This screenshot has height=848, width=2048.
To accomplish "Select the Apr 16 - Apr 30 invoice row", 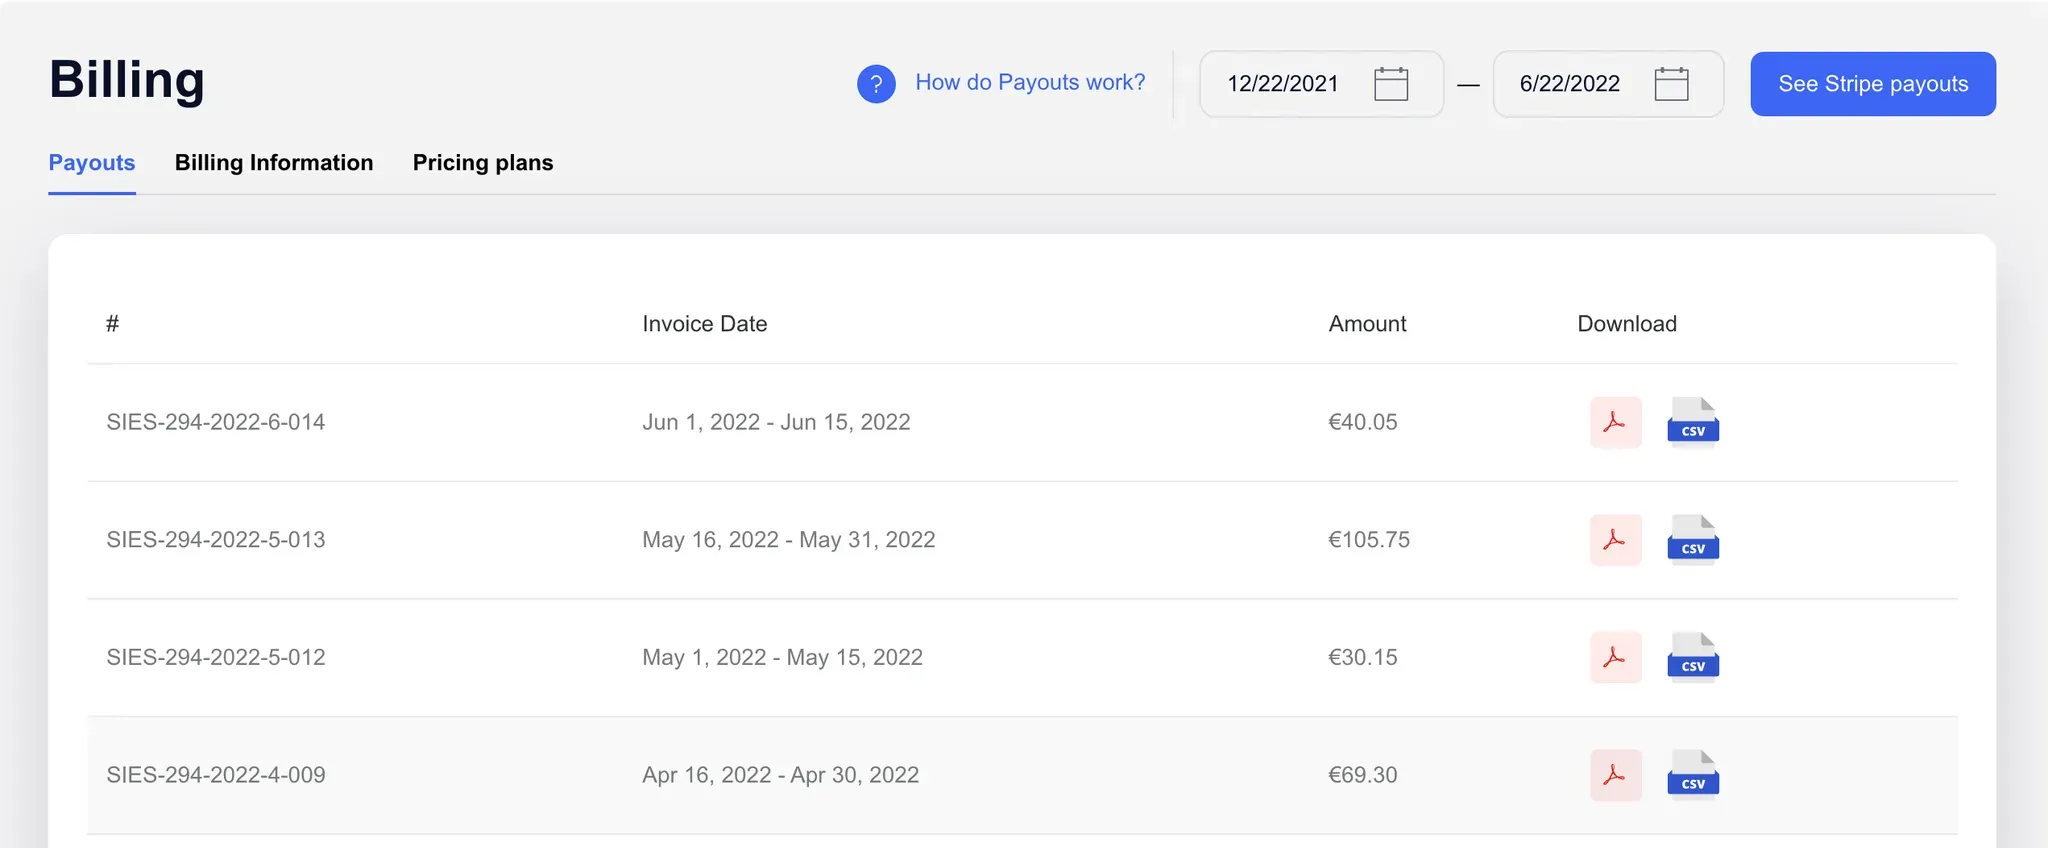I will (780, 775).
